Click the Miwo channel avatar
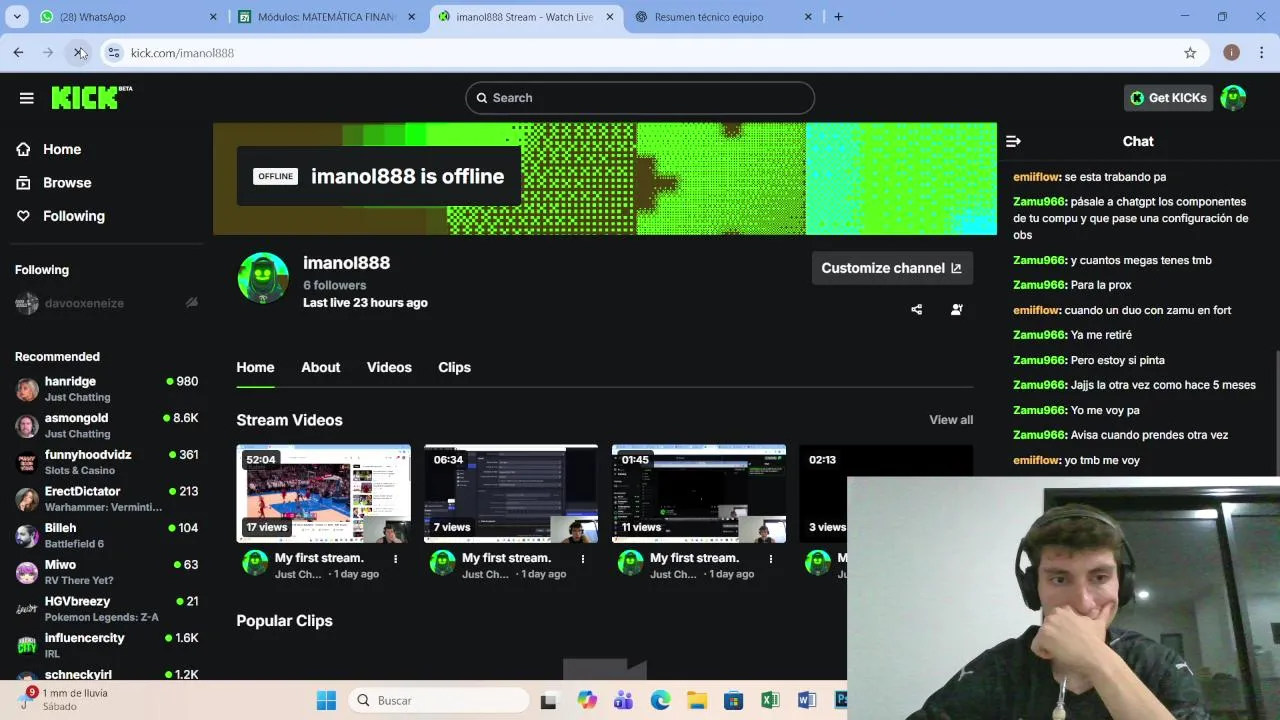 click(27, 573)
